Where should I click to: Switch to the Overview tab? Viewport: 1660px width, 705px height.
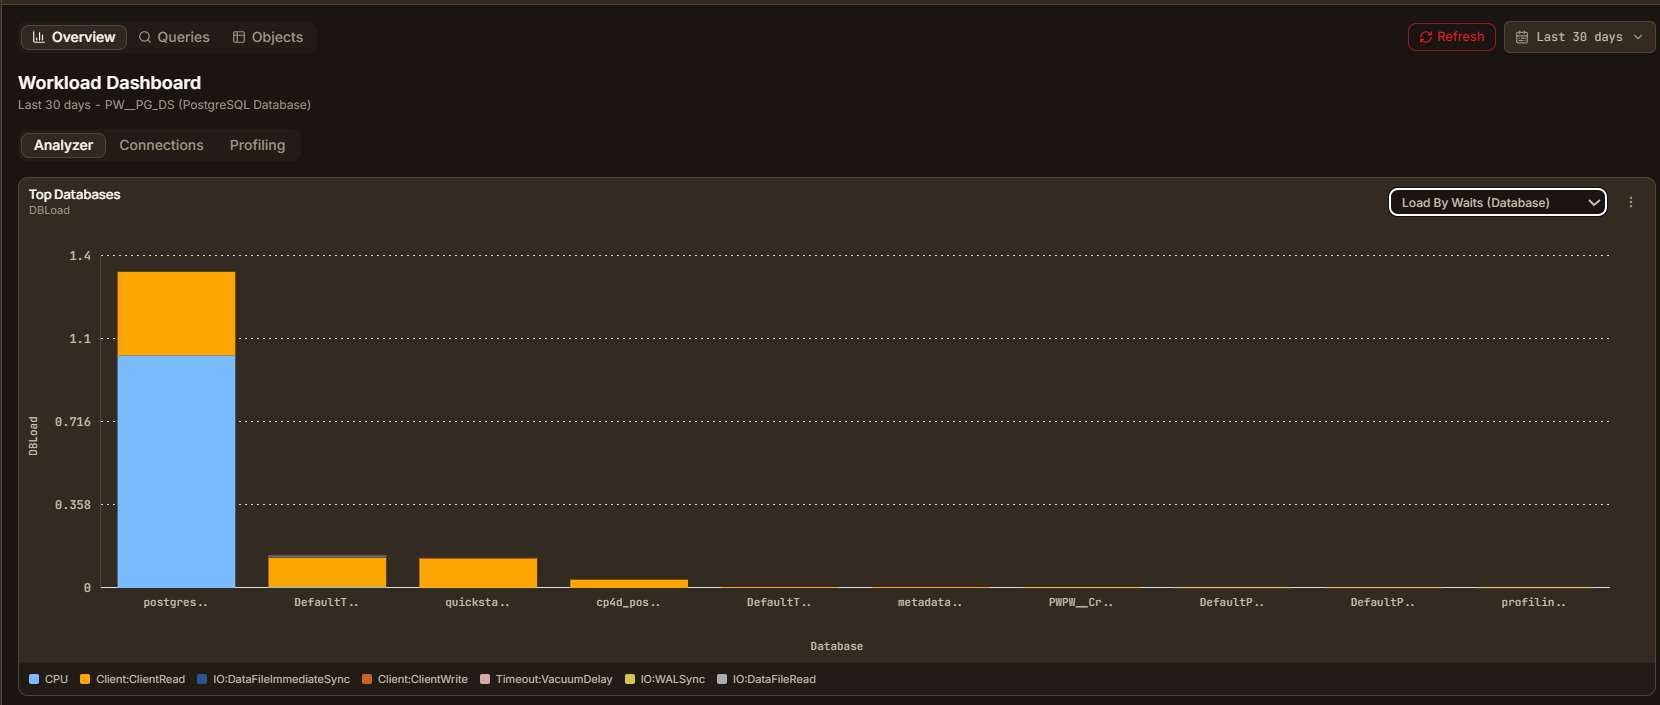tap(74, 37)
